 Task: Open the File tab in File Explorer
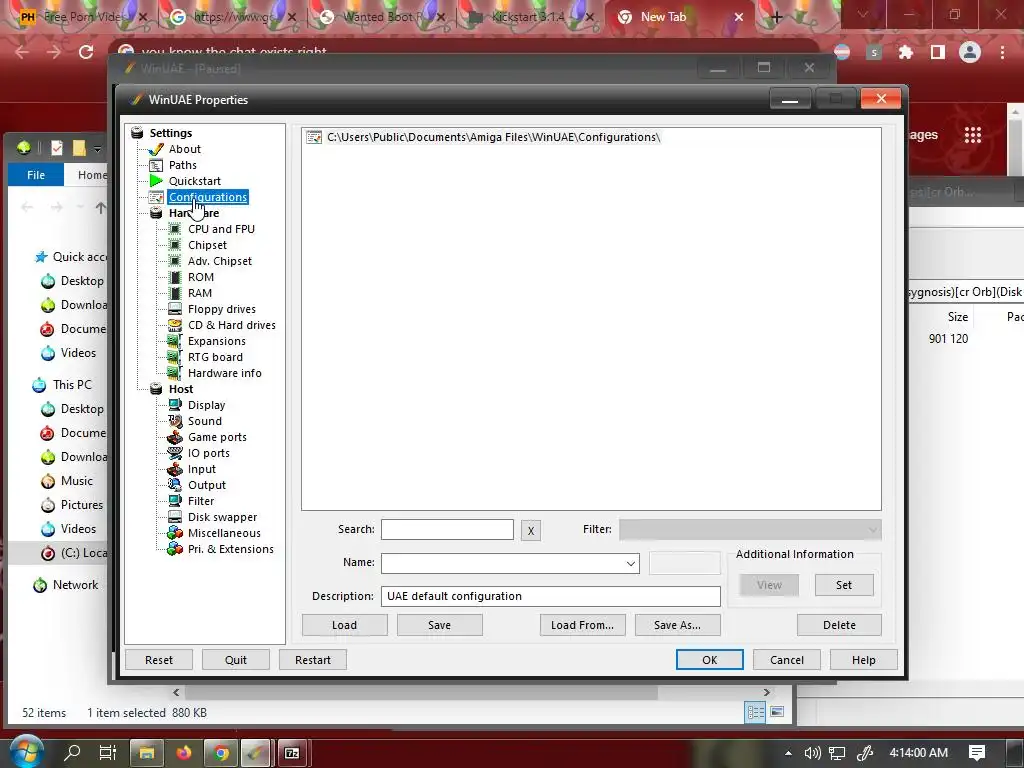pyautogui.click(x=36, y=175)
